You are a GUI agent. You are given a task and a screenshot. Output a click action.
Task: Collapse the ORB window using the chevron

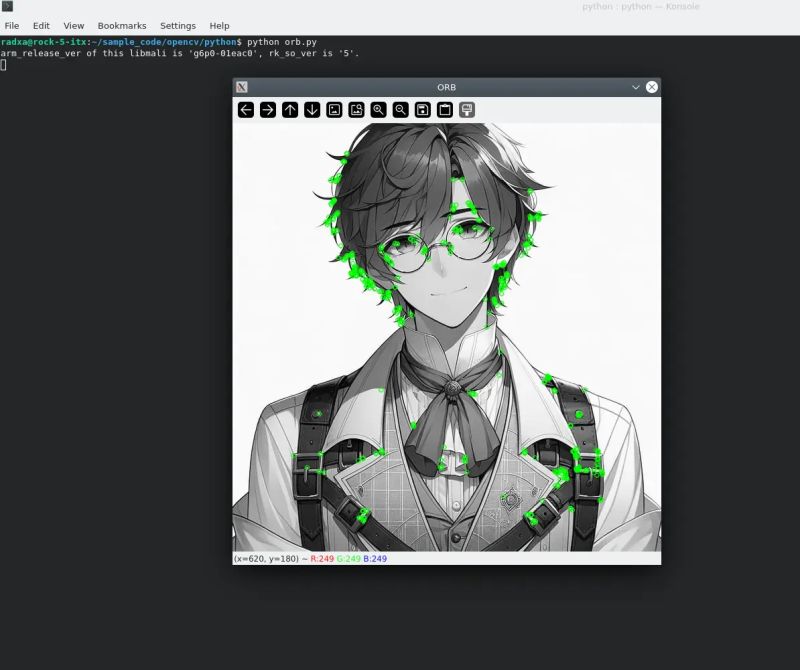(637, 87)
